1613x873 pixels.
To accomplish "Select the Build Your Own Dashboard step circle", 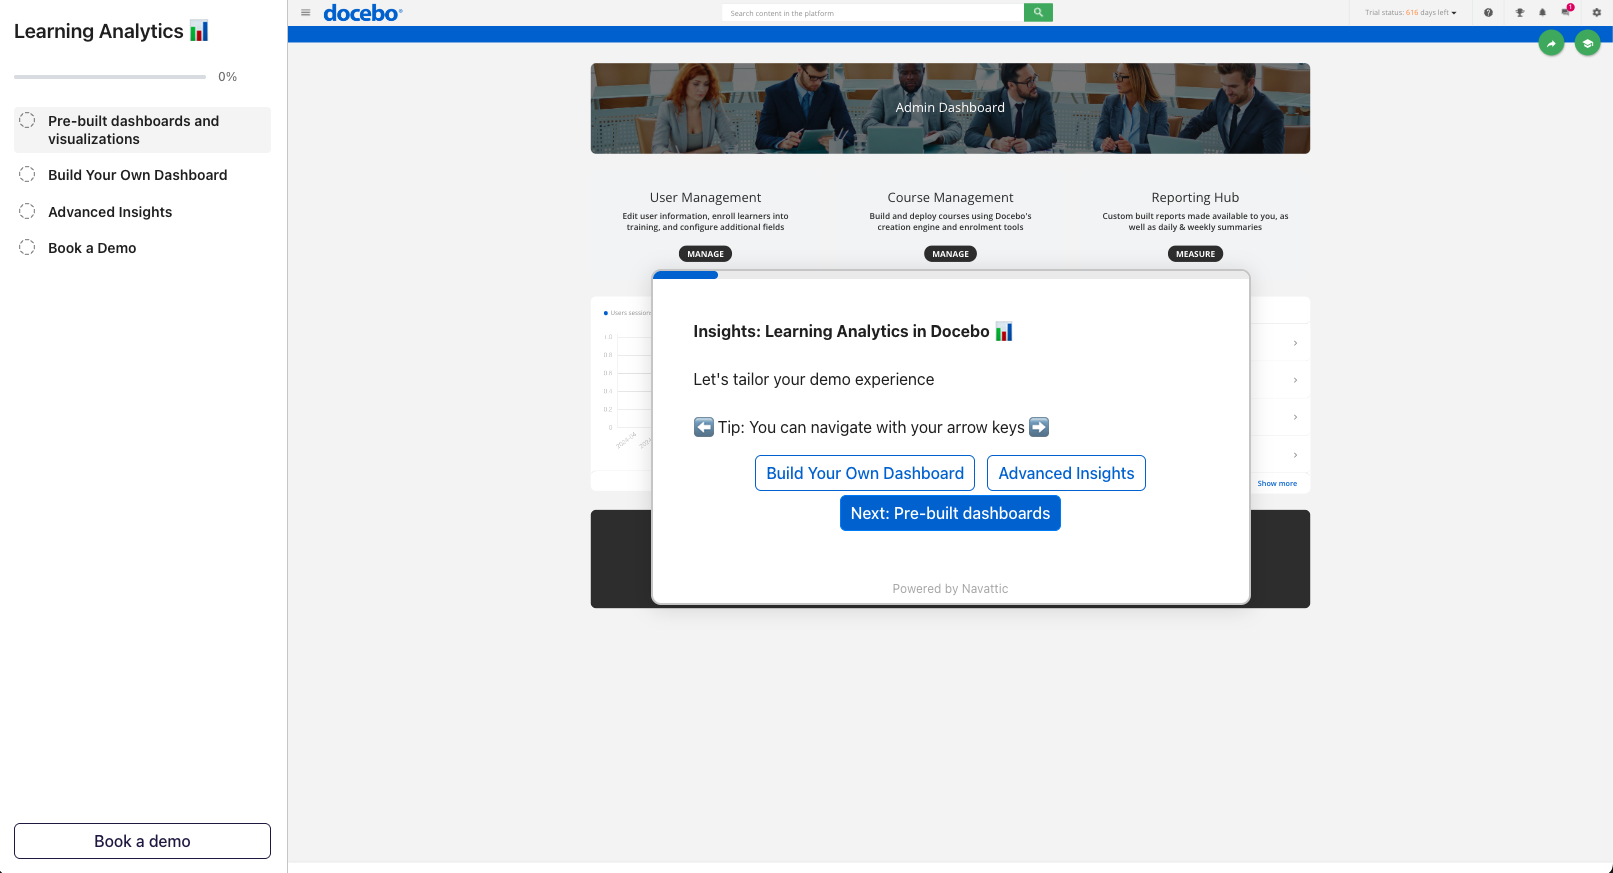I will [x=27, y=174].
